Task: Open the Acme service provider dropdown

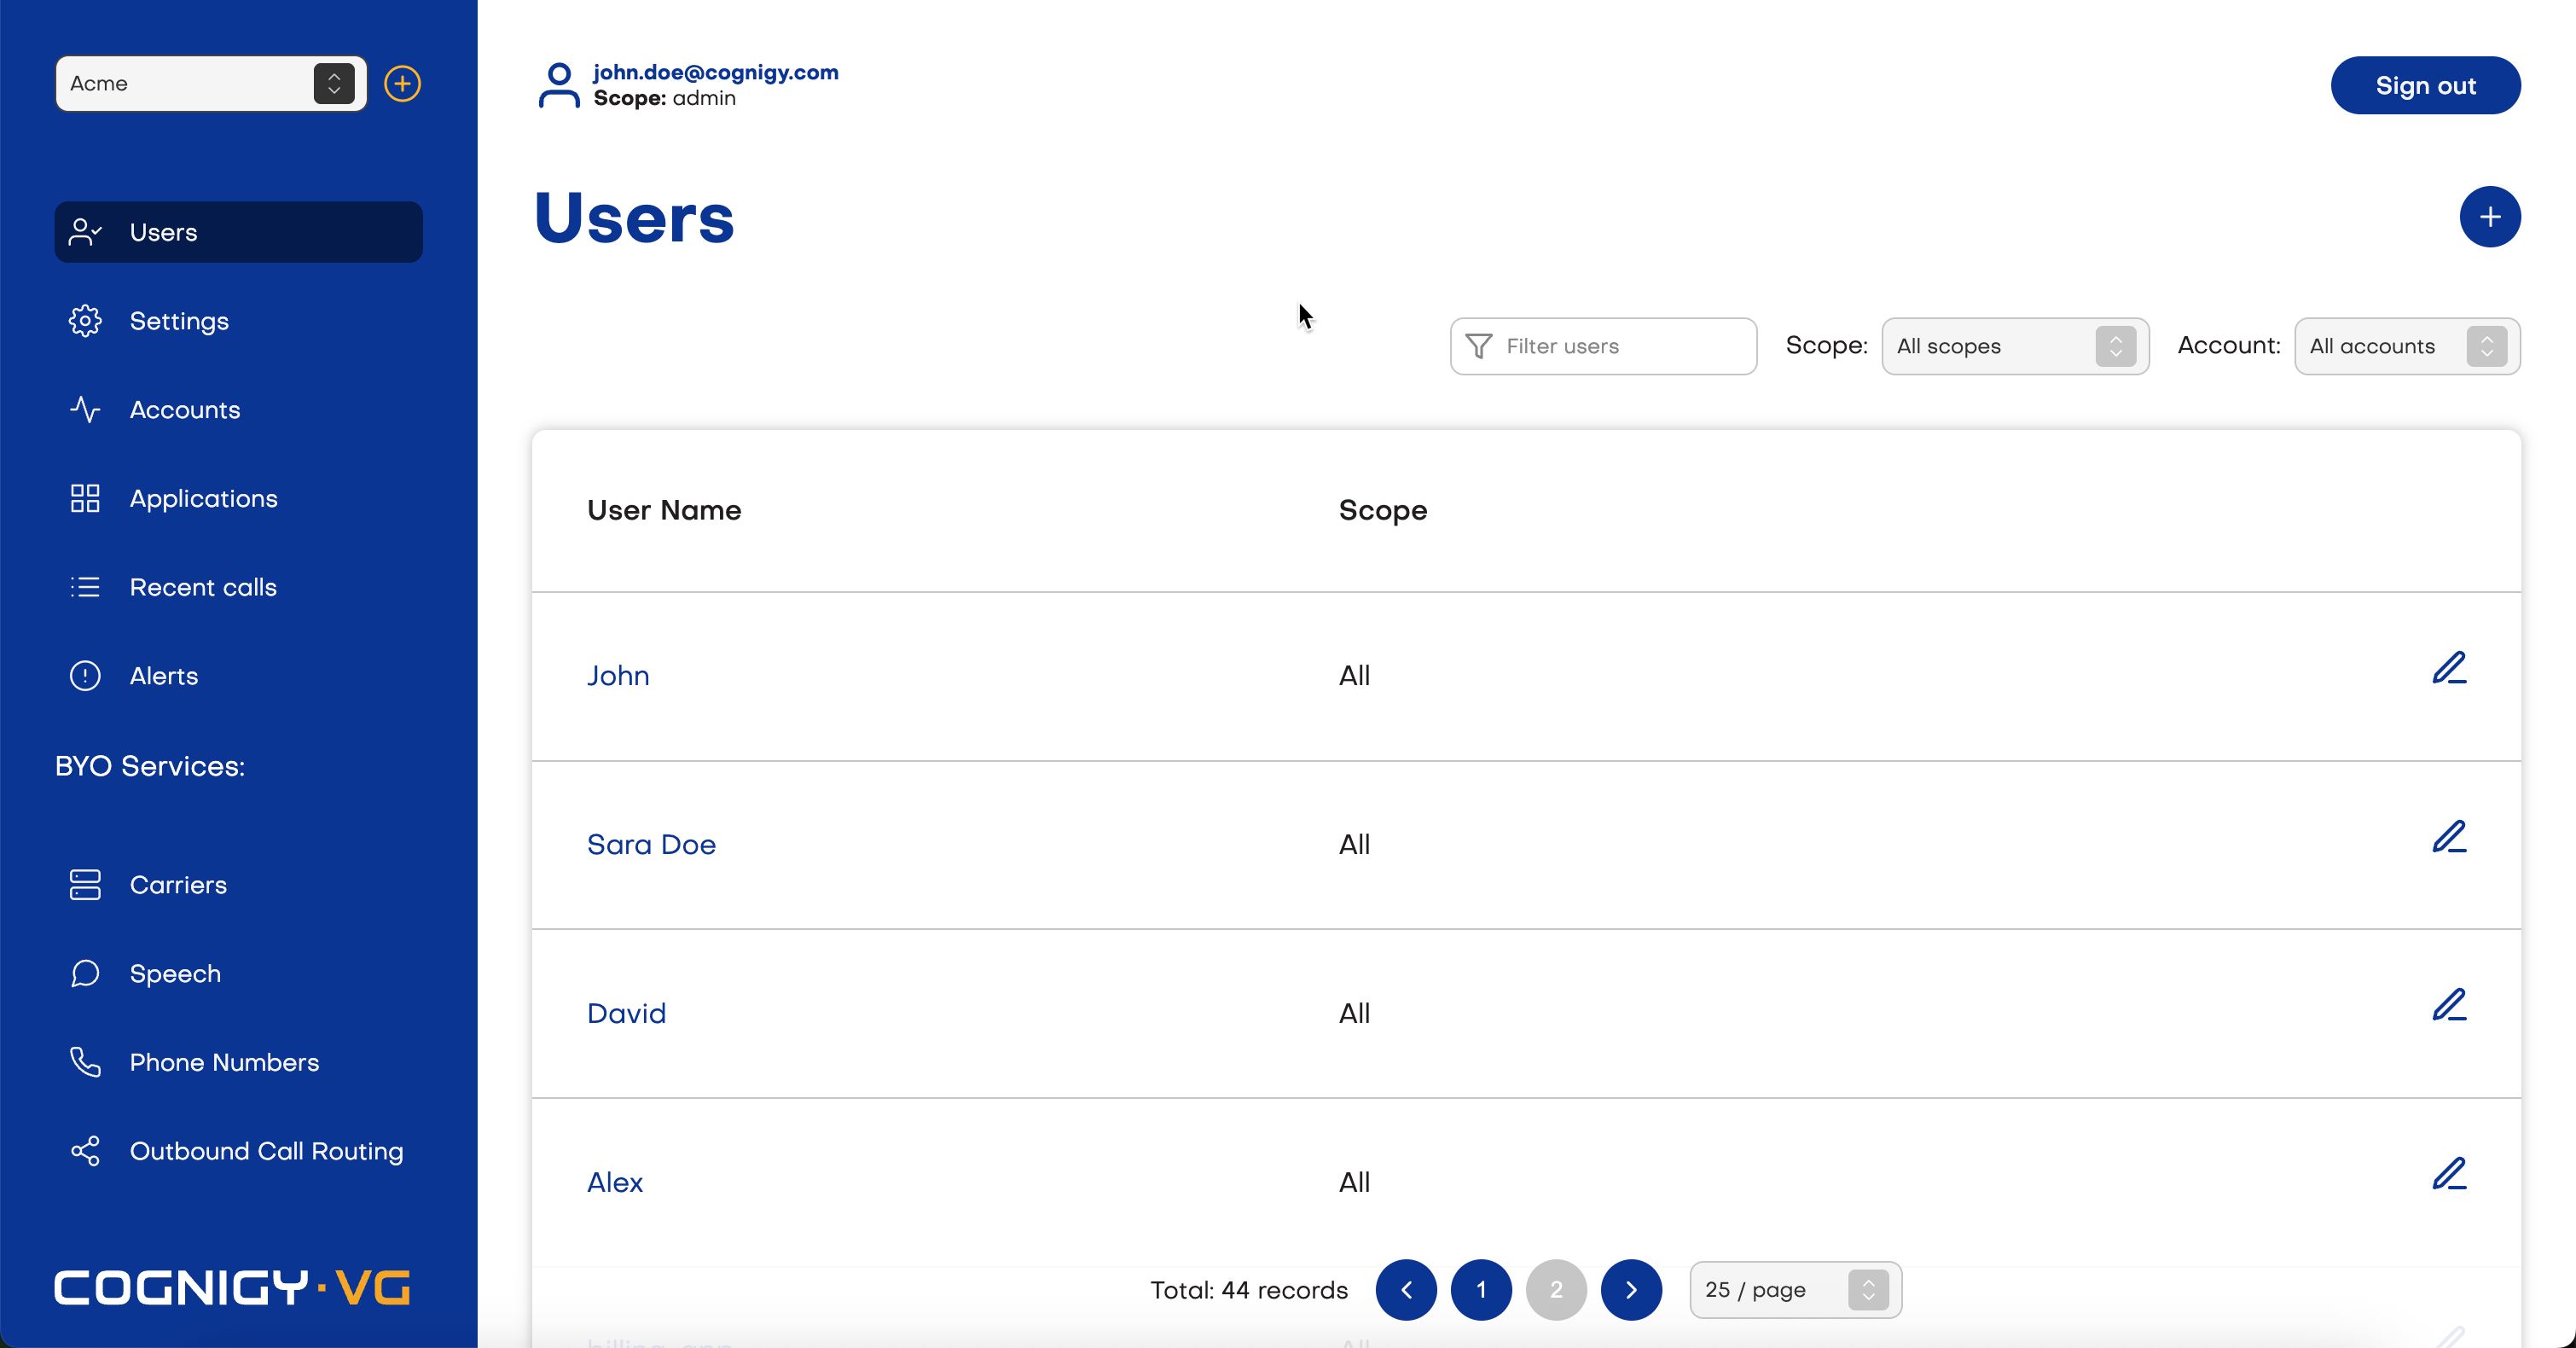Action: (211, 84)
